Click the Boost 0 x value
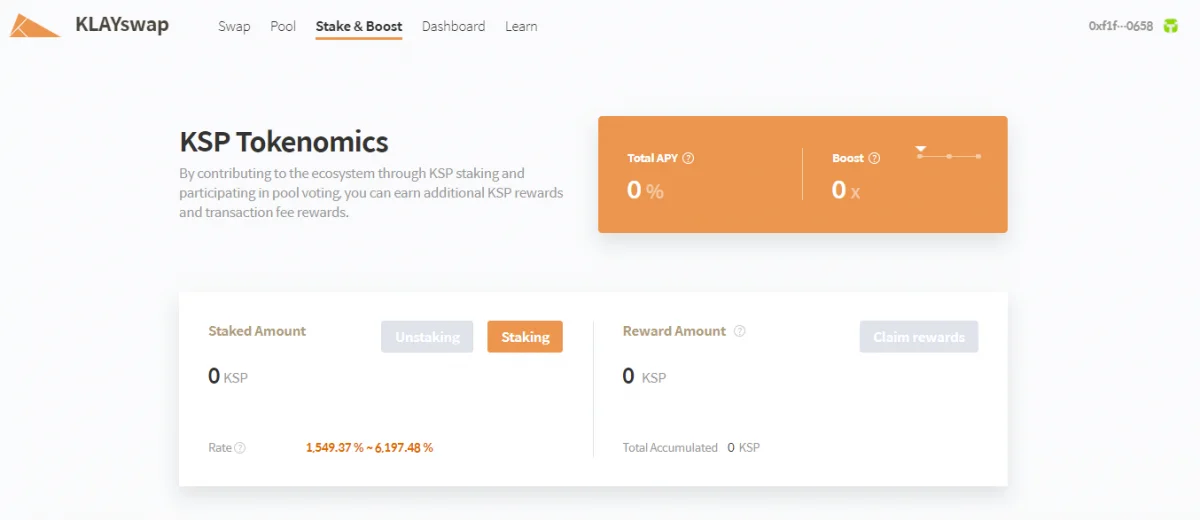Viewport: 1200px width, 520px height. pos(846,190)
